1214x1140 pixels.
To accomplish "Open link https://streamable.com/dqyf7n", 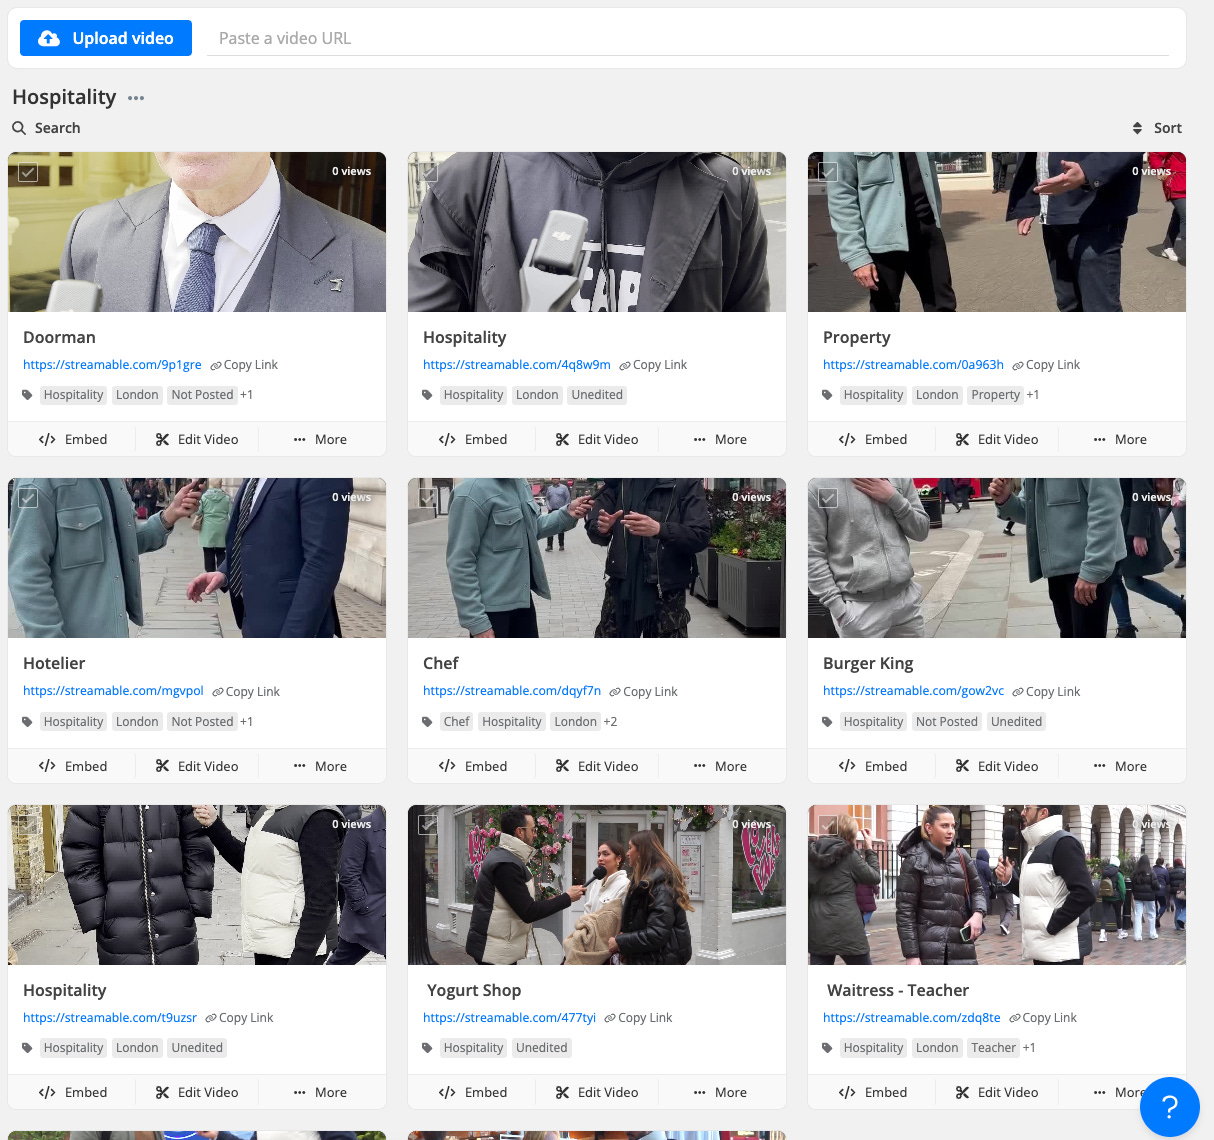I will (512, 691).
